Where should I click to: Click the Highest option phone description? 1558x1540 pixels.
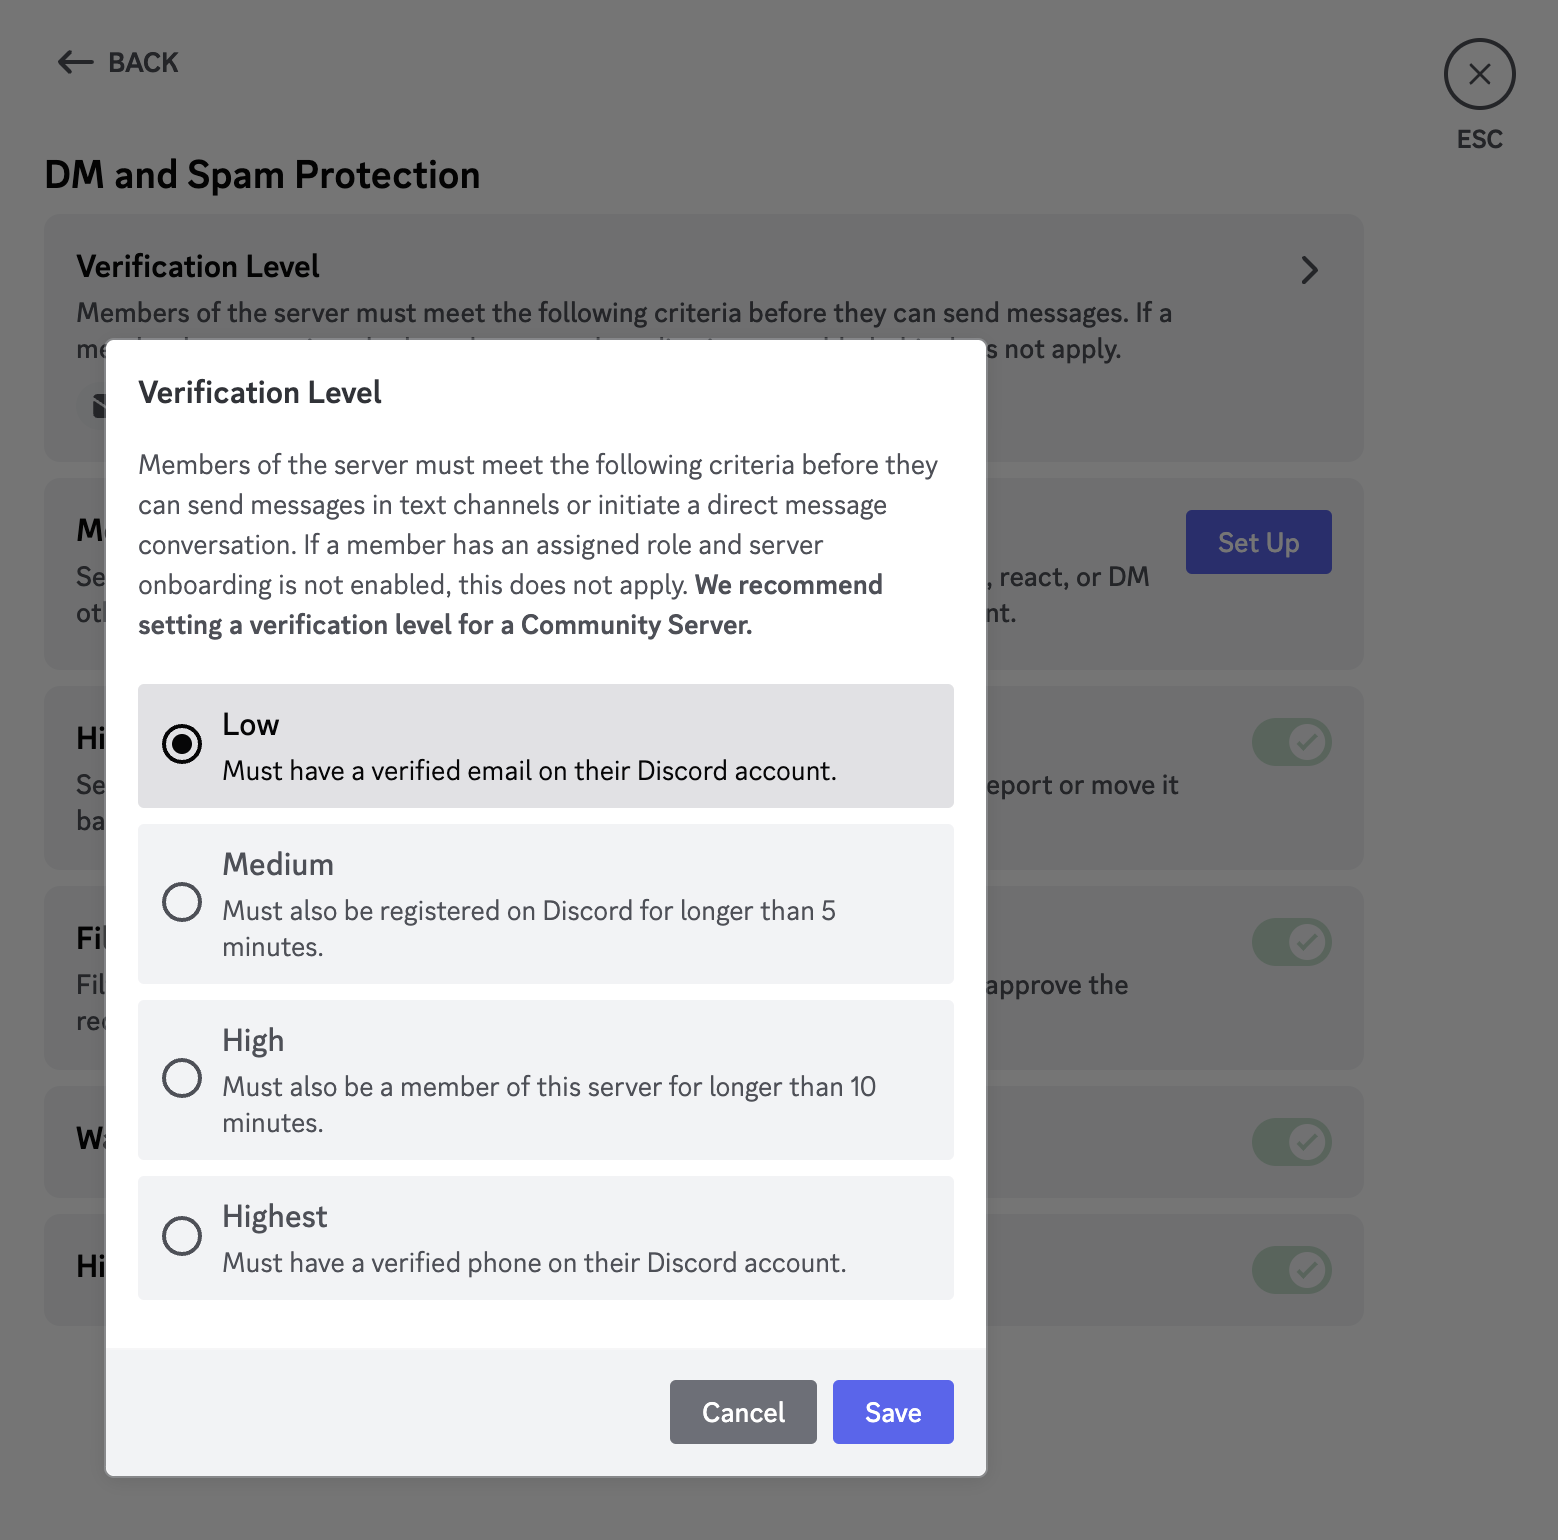click(x=534, y=1263)
